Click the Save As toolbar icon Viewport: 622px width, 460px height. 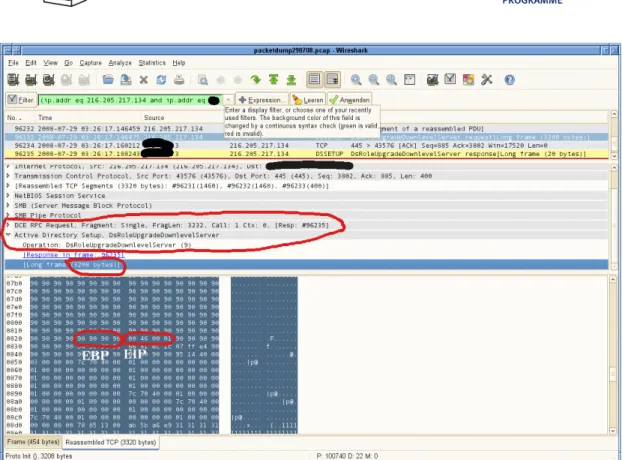click(126, 80)
